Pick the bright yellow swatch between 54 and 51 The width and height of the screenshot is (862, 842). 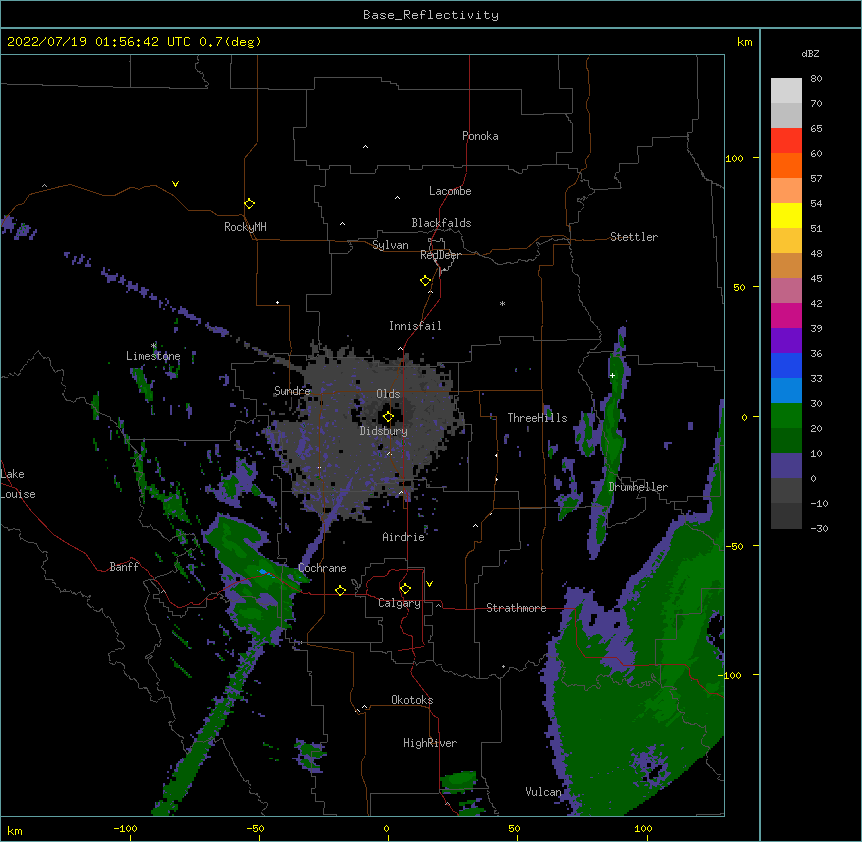(x=786, y=215)
